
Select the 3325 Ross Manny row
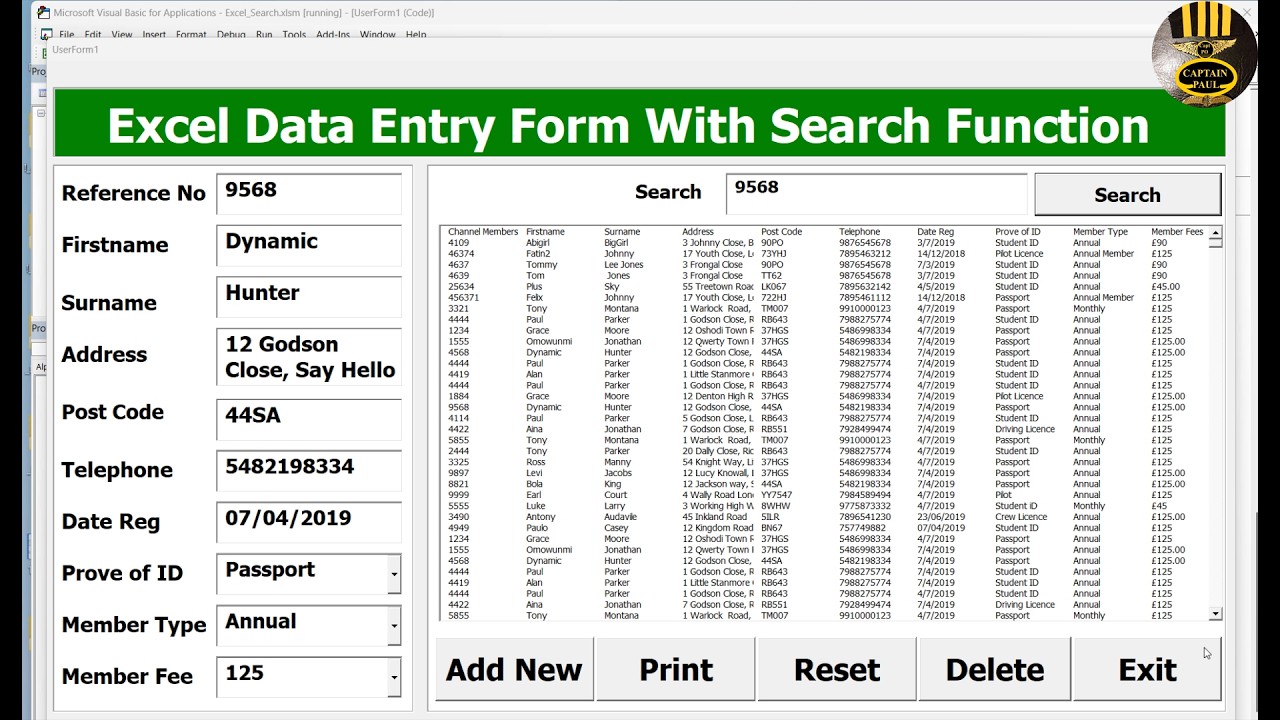click(x=825, y=462)
